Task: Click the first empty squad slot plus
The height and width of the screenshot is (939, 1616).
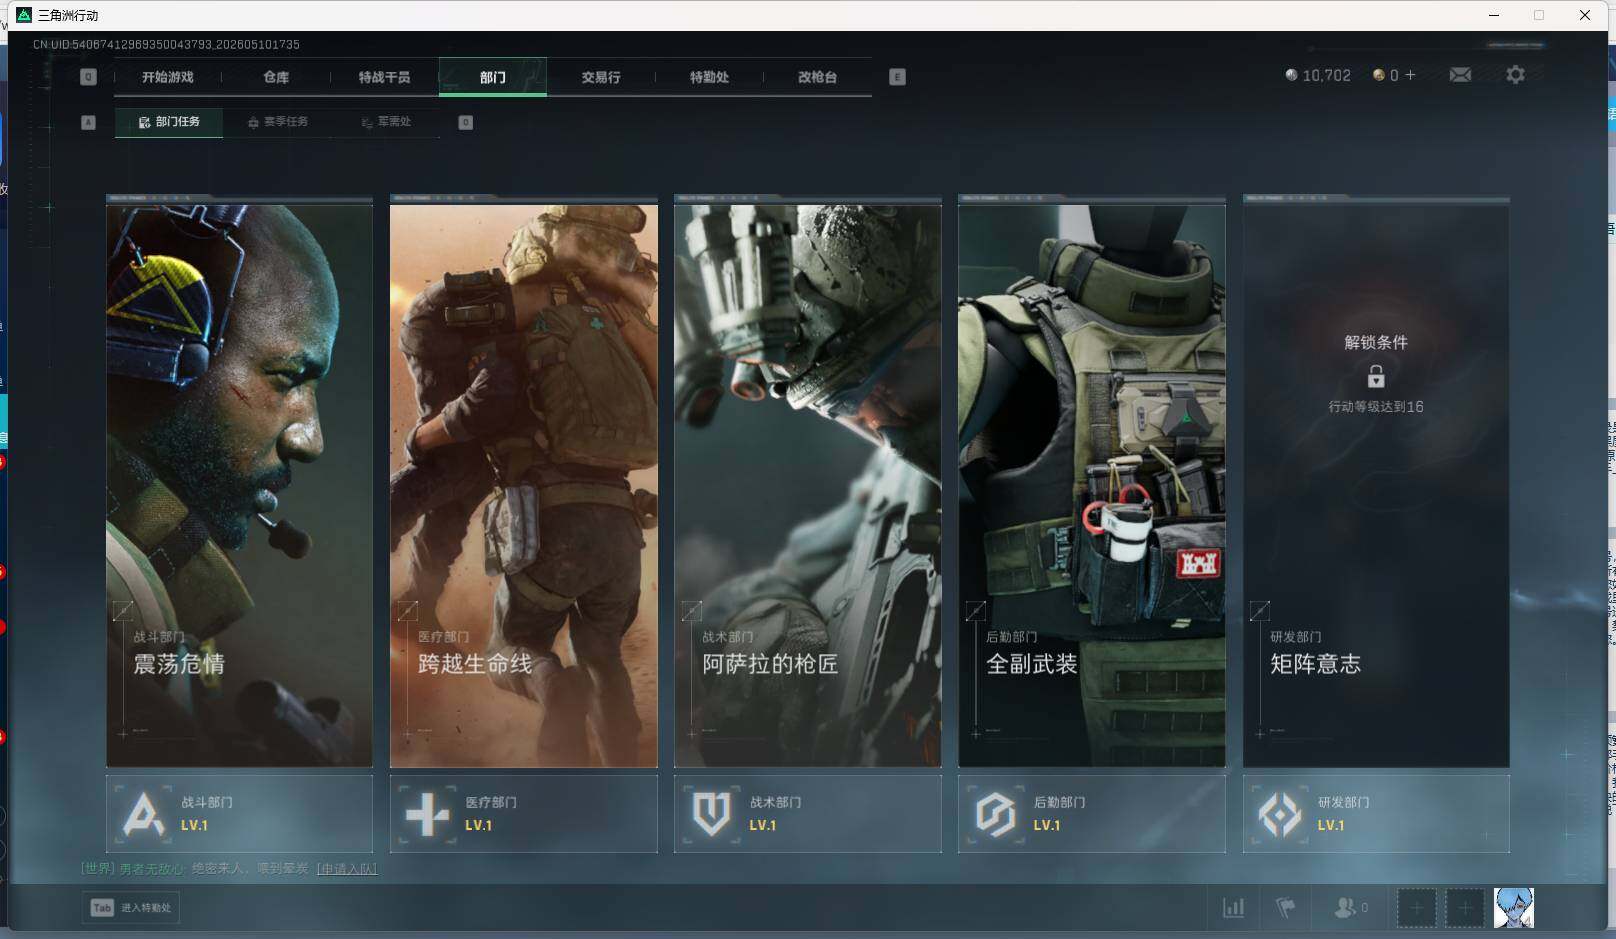Action: [x=1416, y=908]
